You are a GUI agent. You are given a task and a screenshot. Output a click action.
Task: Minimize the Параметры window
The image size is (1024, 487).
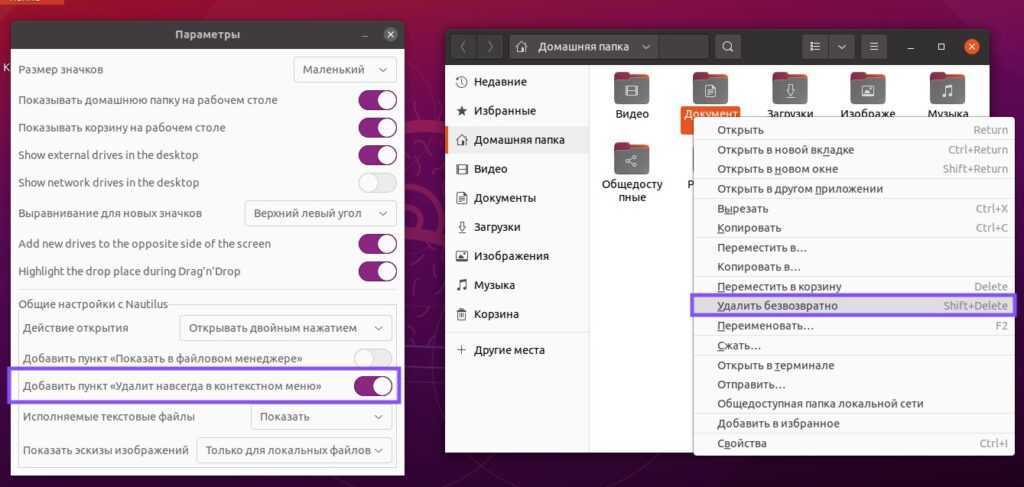(x=366, y=35)
